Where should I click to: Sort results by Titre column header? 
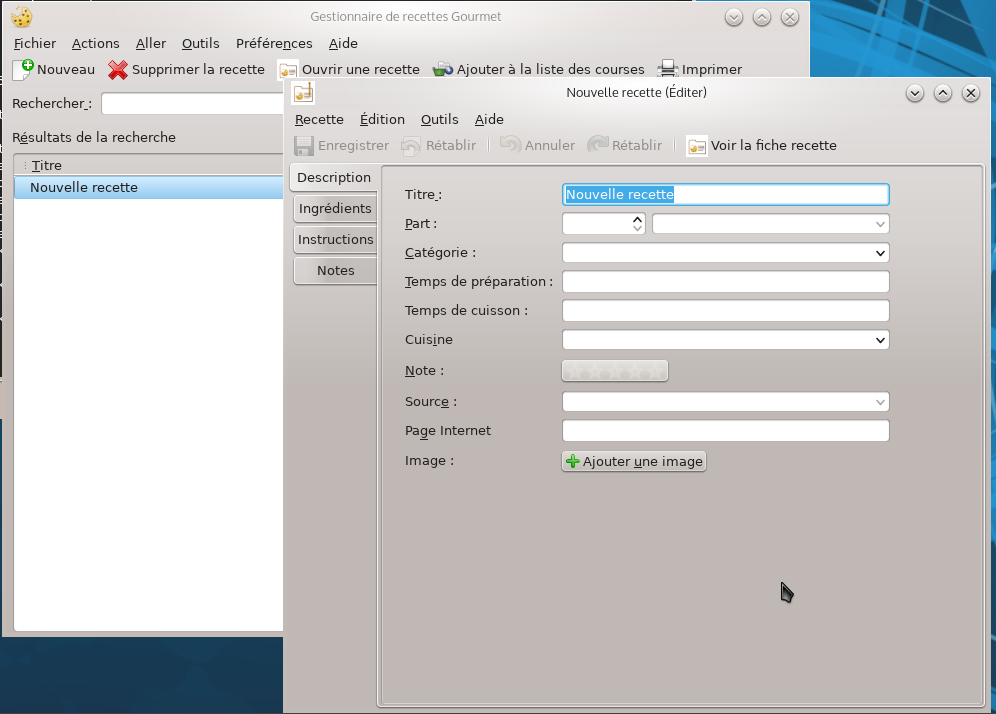click(149, 165)
